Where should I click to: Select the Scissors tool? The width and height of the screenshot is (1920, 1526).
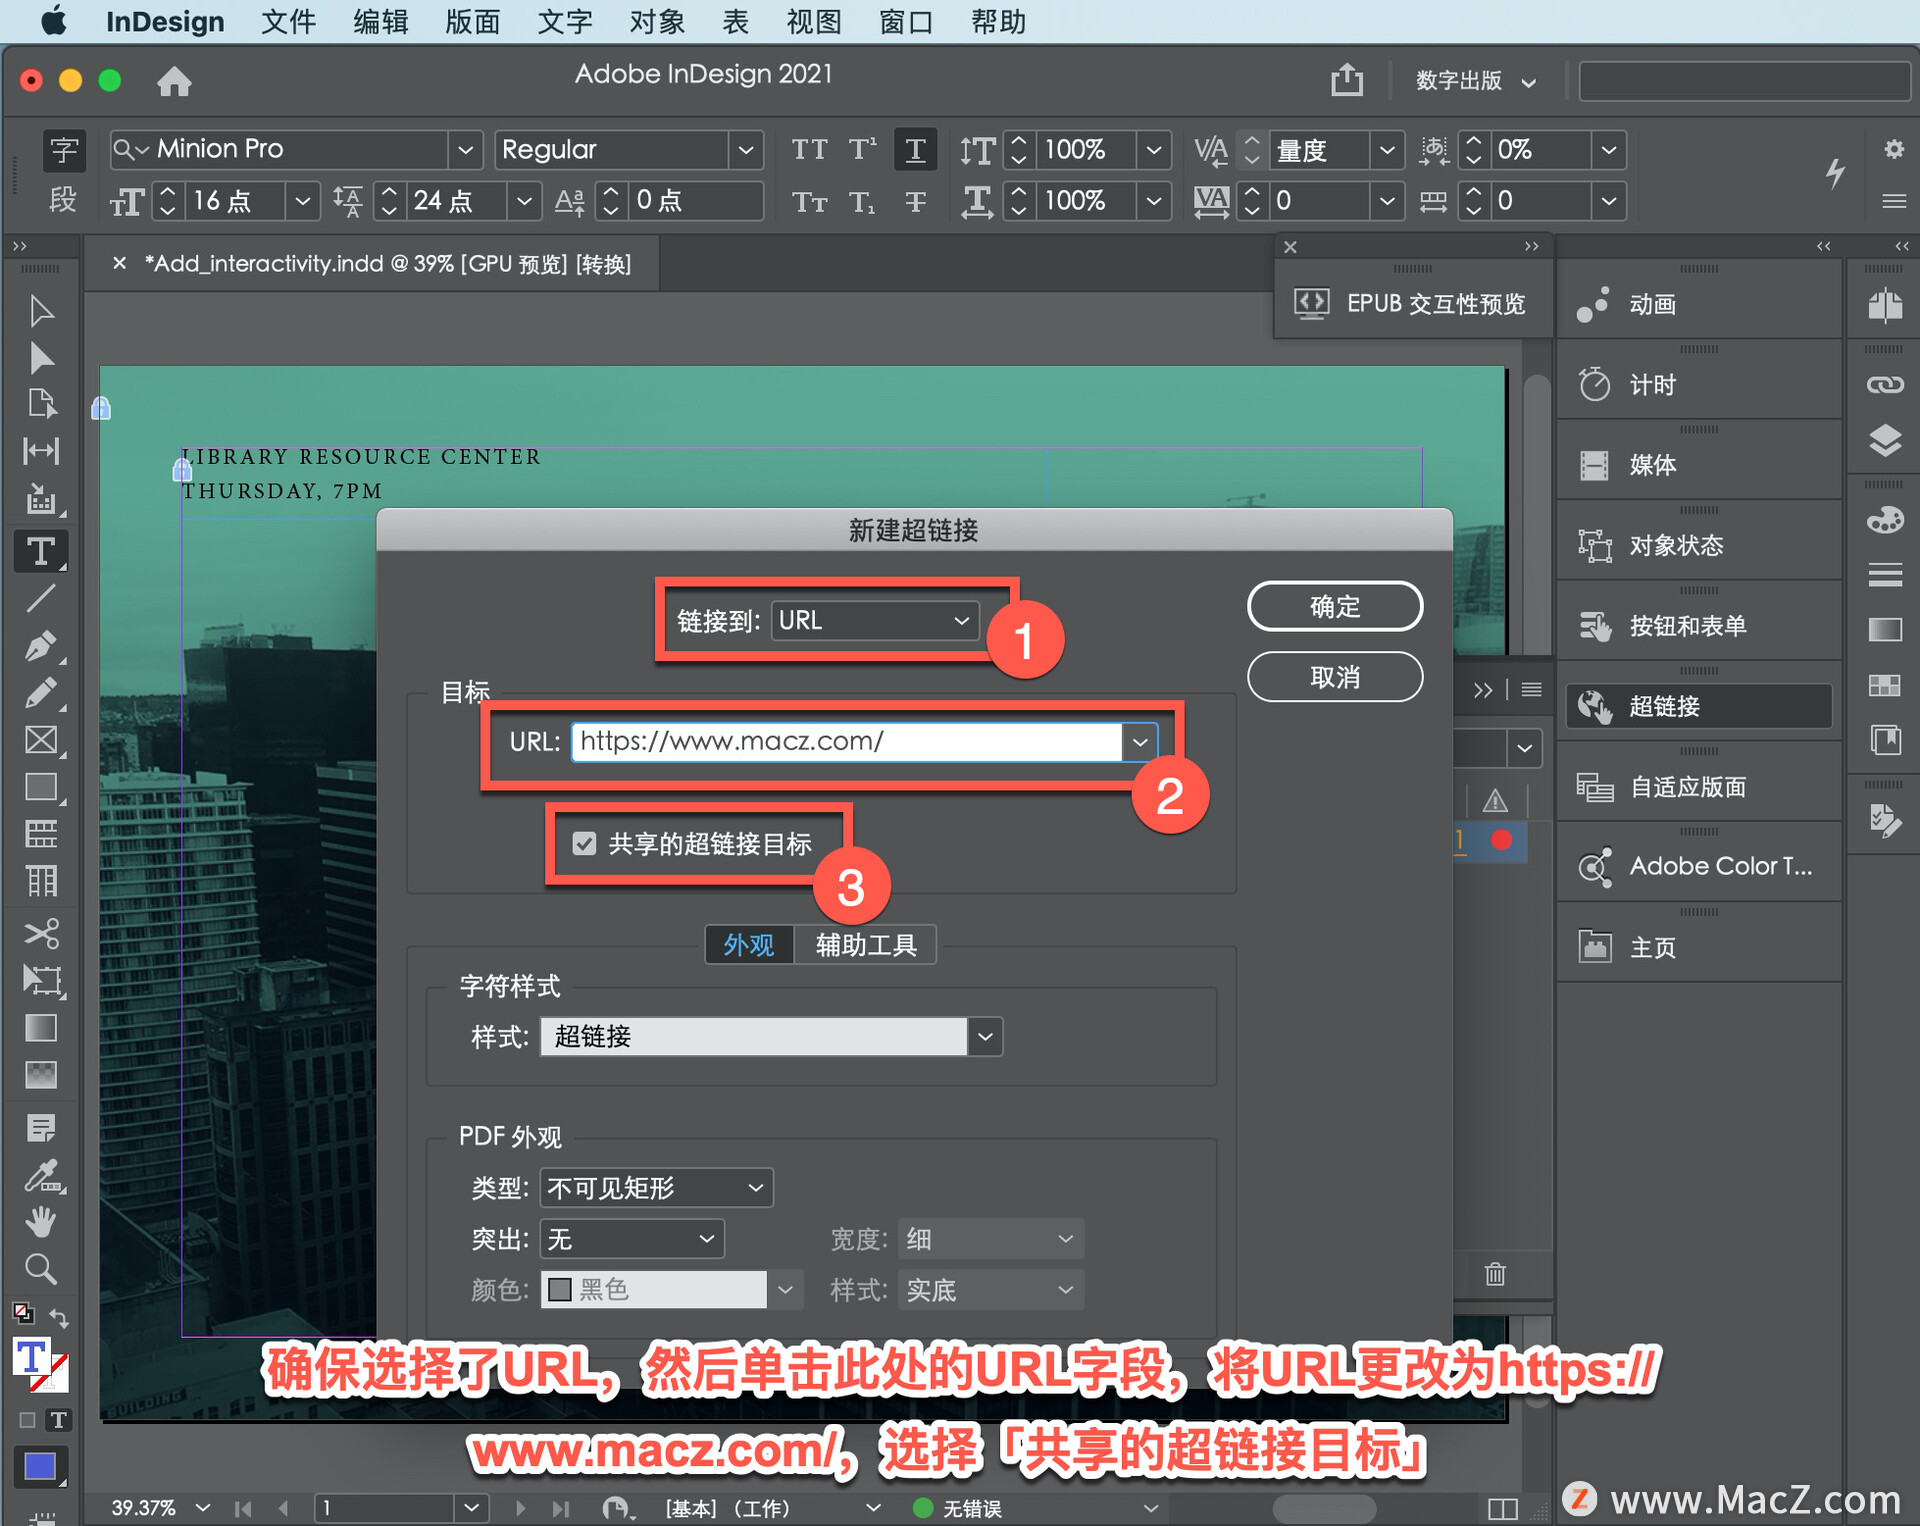coord(41,933)
